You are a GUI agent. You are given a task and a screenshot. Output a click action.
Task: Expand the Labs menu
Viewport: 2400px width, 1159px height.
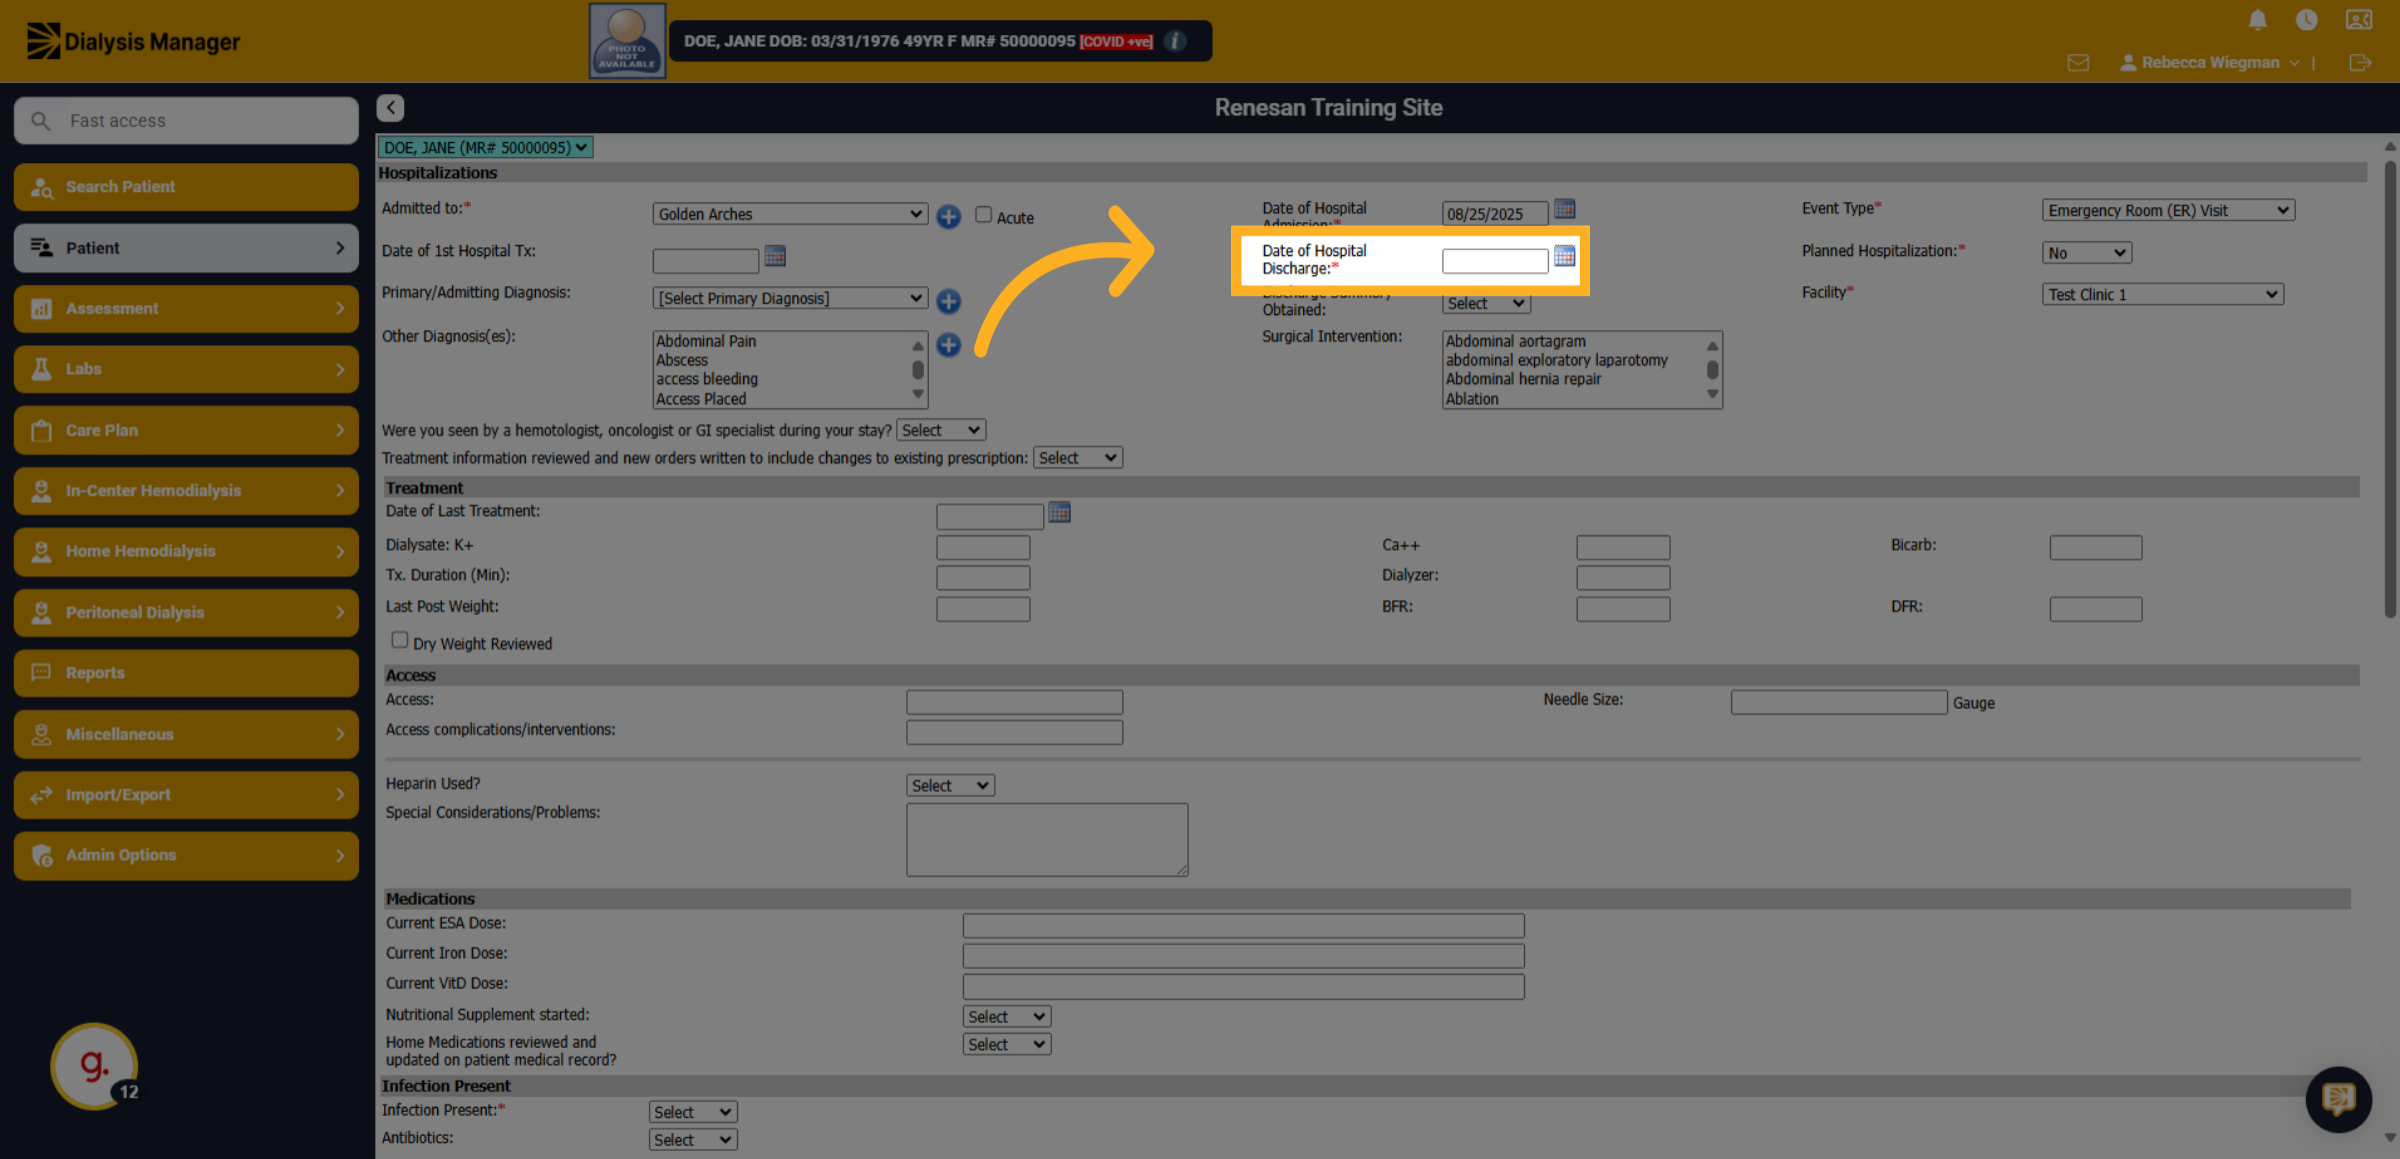[186, 369]
